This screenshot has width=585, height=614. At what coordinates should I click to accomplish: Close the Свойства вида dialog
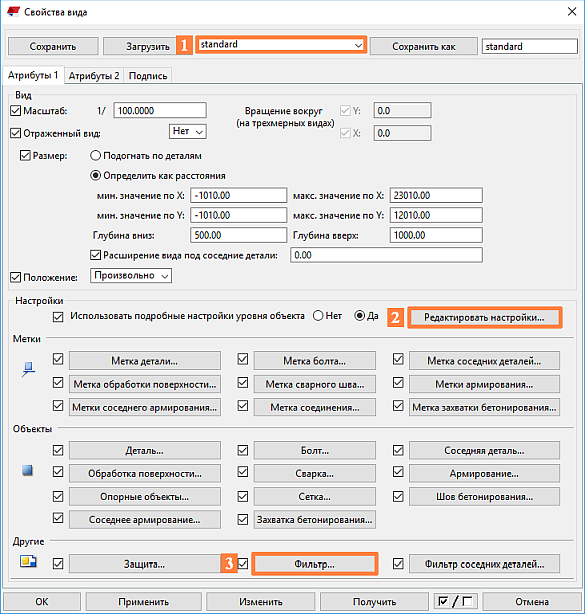(x=572, y=12)
